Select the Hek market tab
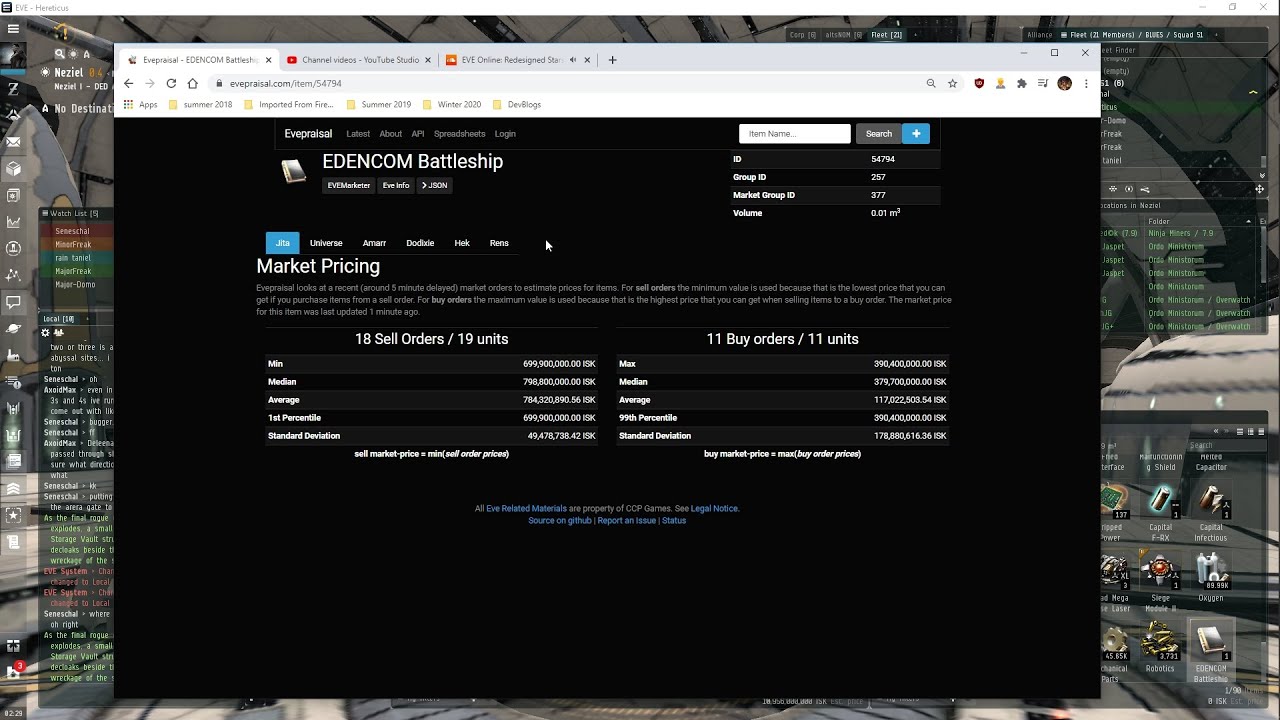This screenshot has width=1280, height=720. coord(462,243)
